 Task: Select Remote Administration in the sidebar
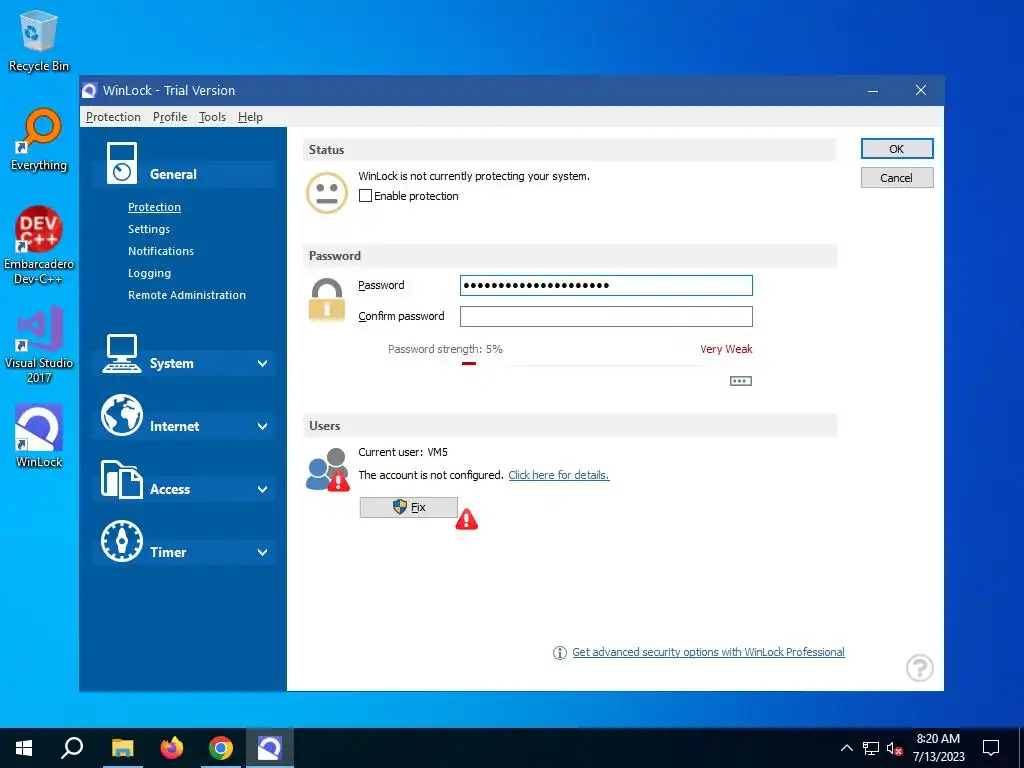pyautogui.click(x=187, y=295)
